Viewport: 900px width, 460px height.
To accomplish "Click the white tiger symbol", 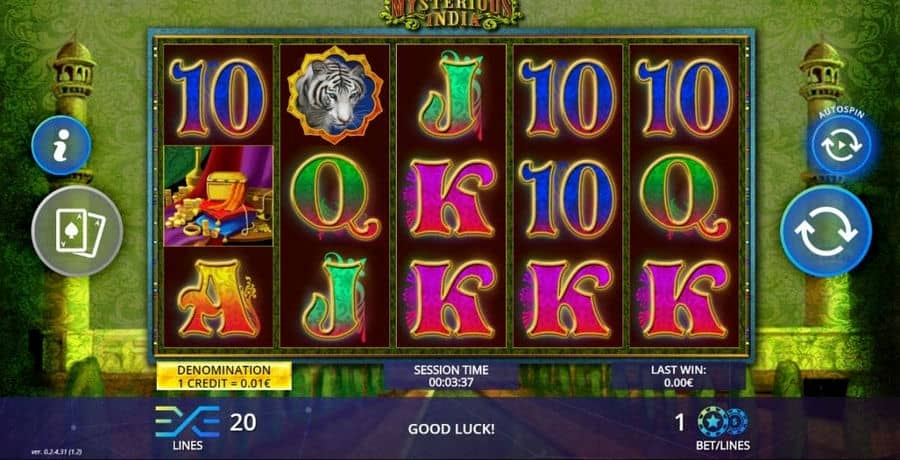I will [x=335, y=95].
